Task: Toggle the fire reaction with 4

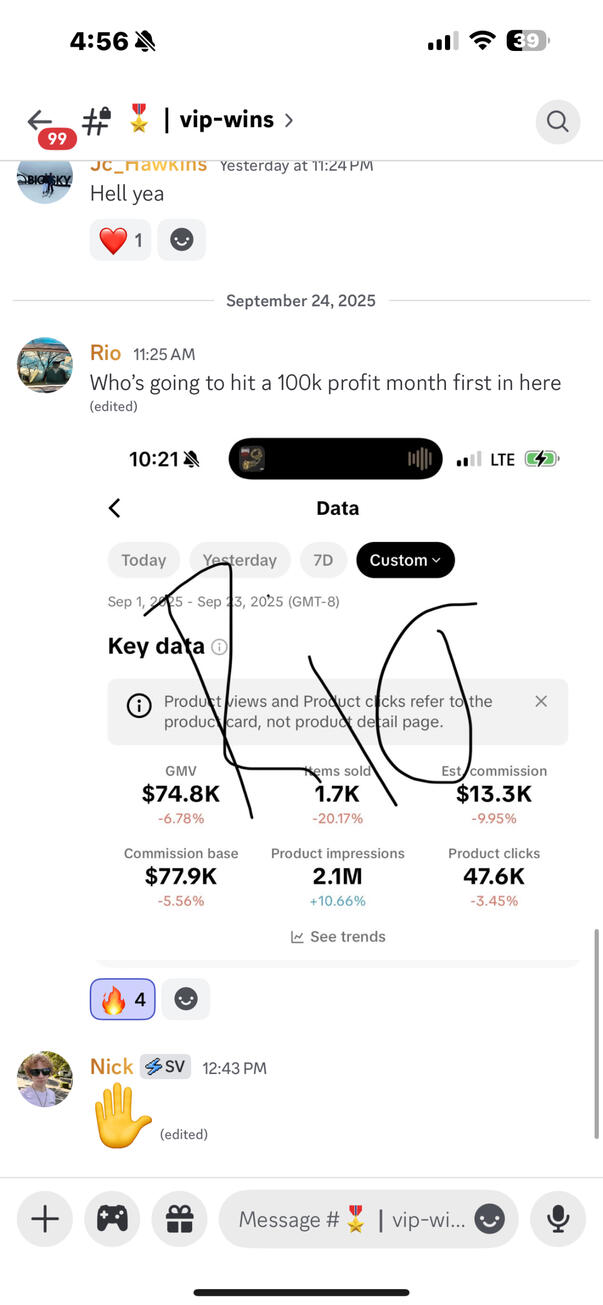Action: (x=123, y=998)
